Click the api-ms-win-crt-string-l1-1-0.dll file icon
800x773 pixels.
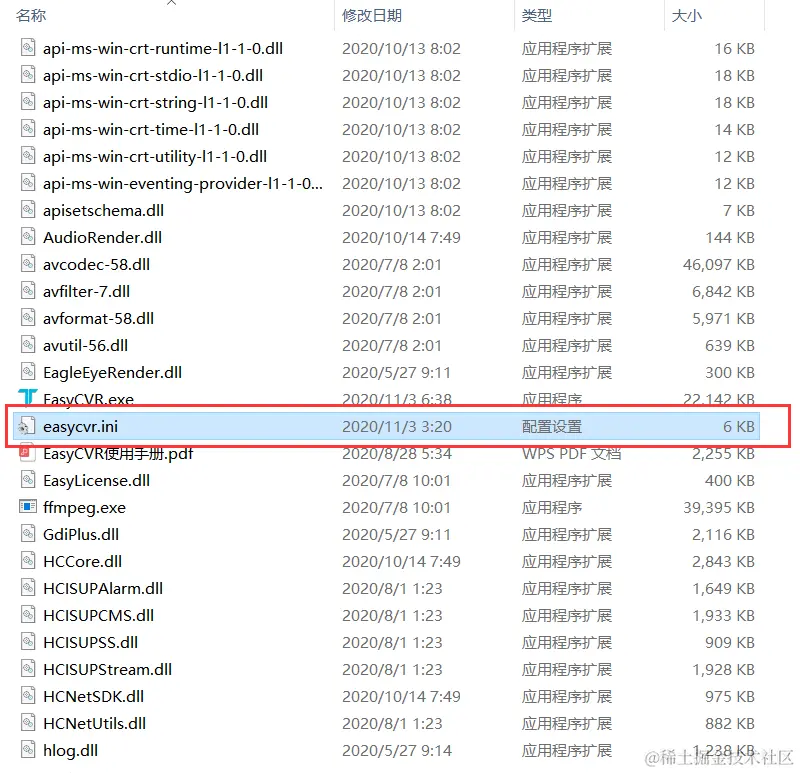coord(28,102)
